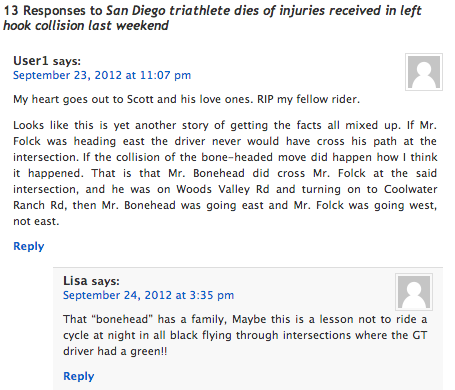Open the September 24, 2012 3:35 pm permalink
The height and width of the screenshot is (390, 455).
click(x=149, y=295)
